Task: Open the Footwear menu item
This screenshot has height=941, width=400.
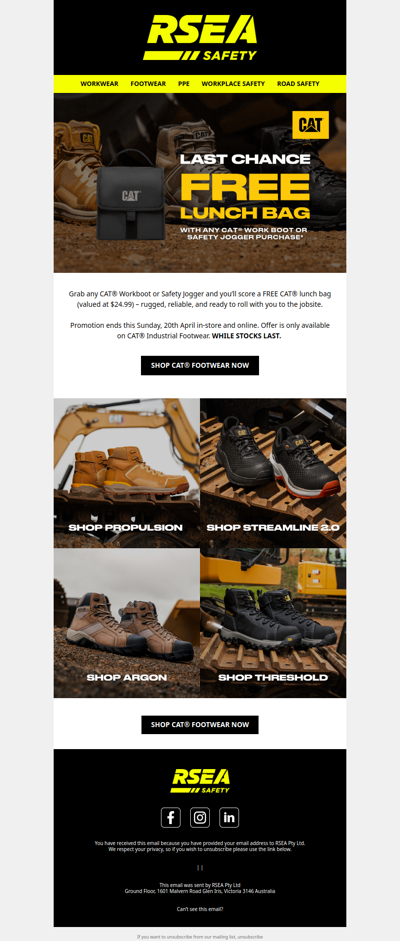Action: pyautogui.click(x=148, y=84)
